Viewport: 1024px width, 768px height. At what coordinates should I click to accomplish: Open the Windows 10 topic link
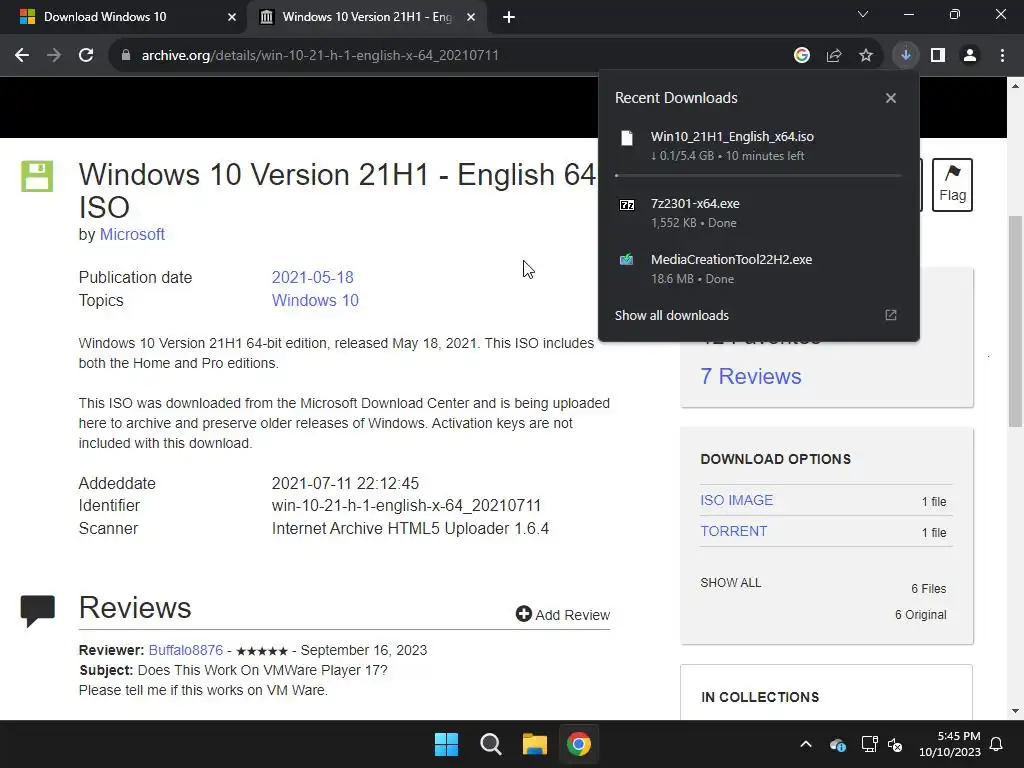315,300
